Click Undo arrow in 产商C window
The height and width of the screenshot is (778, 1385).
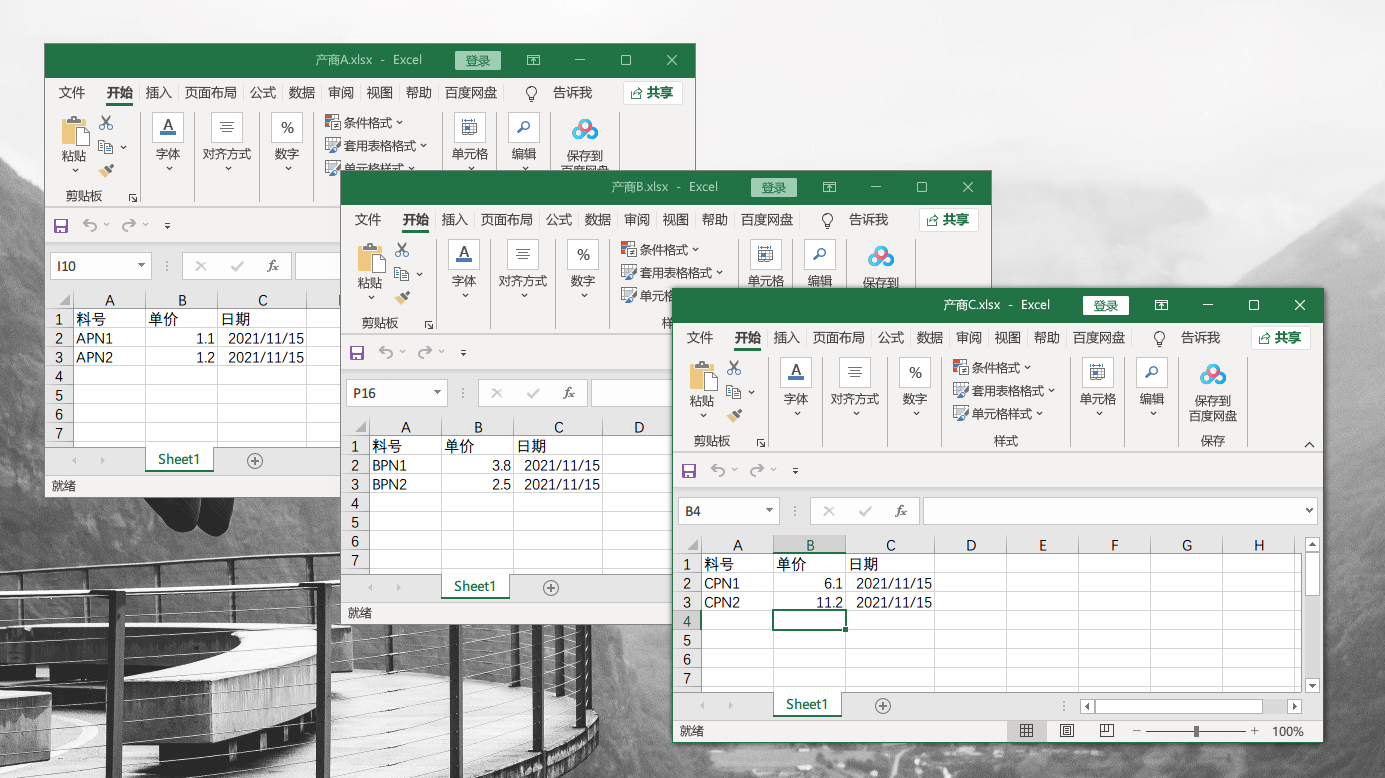pos(718,470)
